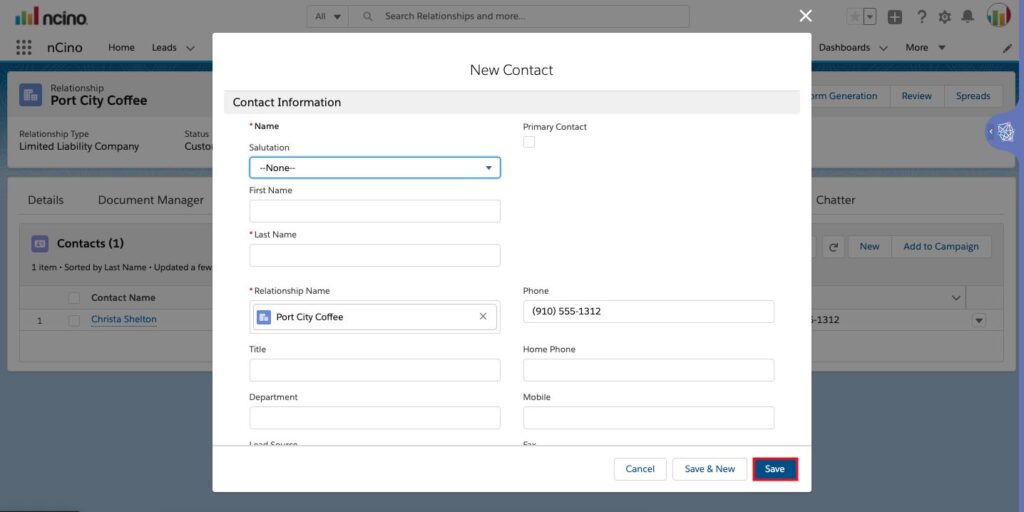
Task: Clear Port City Coffee relationship selection
Action: point(483,317)
